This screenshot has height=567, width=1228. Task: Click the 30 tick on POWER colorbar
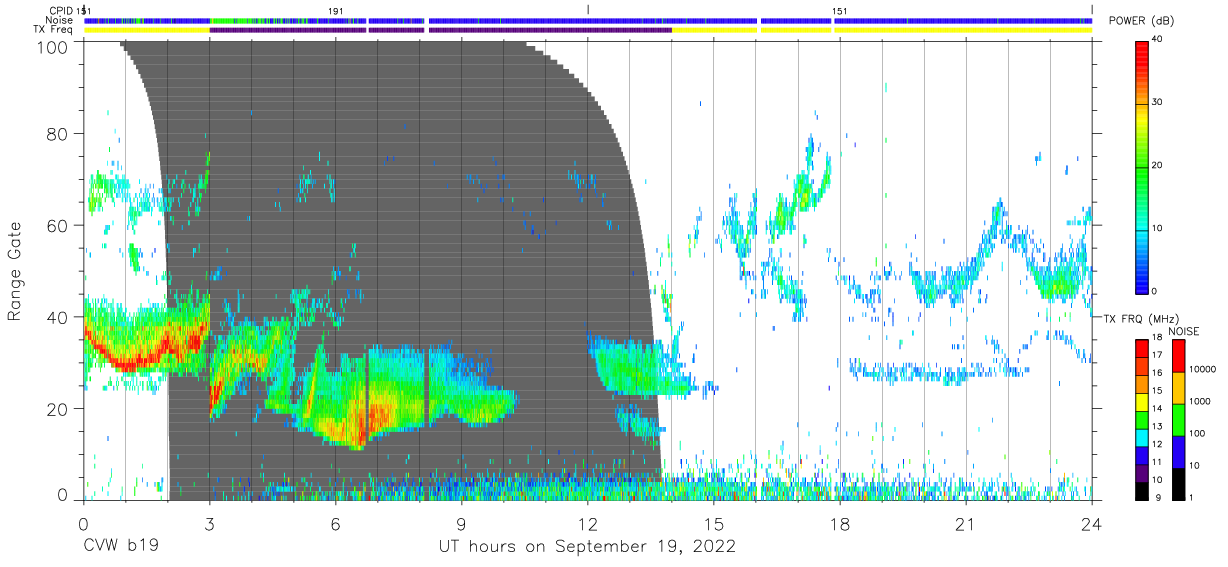pos(1157,103)
